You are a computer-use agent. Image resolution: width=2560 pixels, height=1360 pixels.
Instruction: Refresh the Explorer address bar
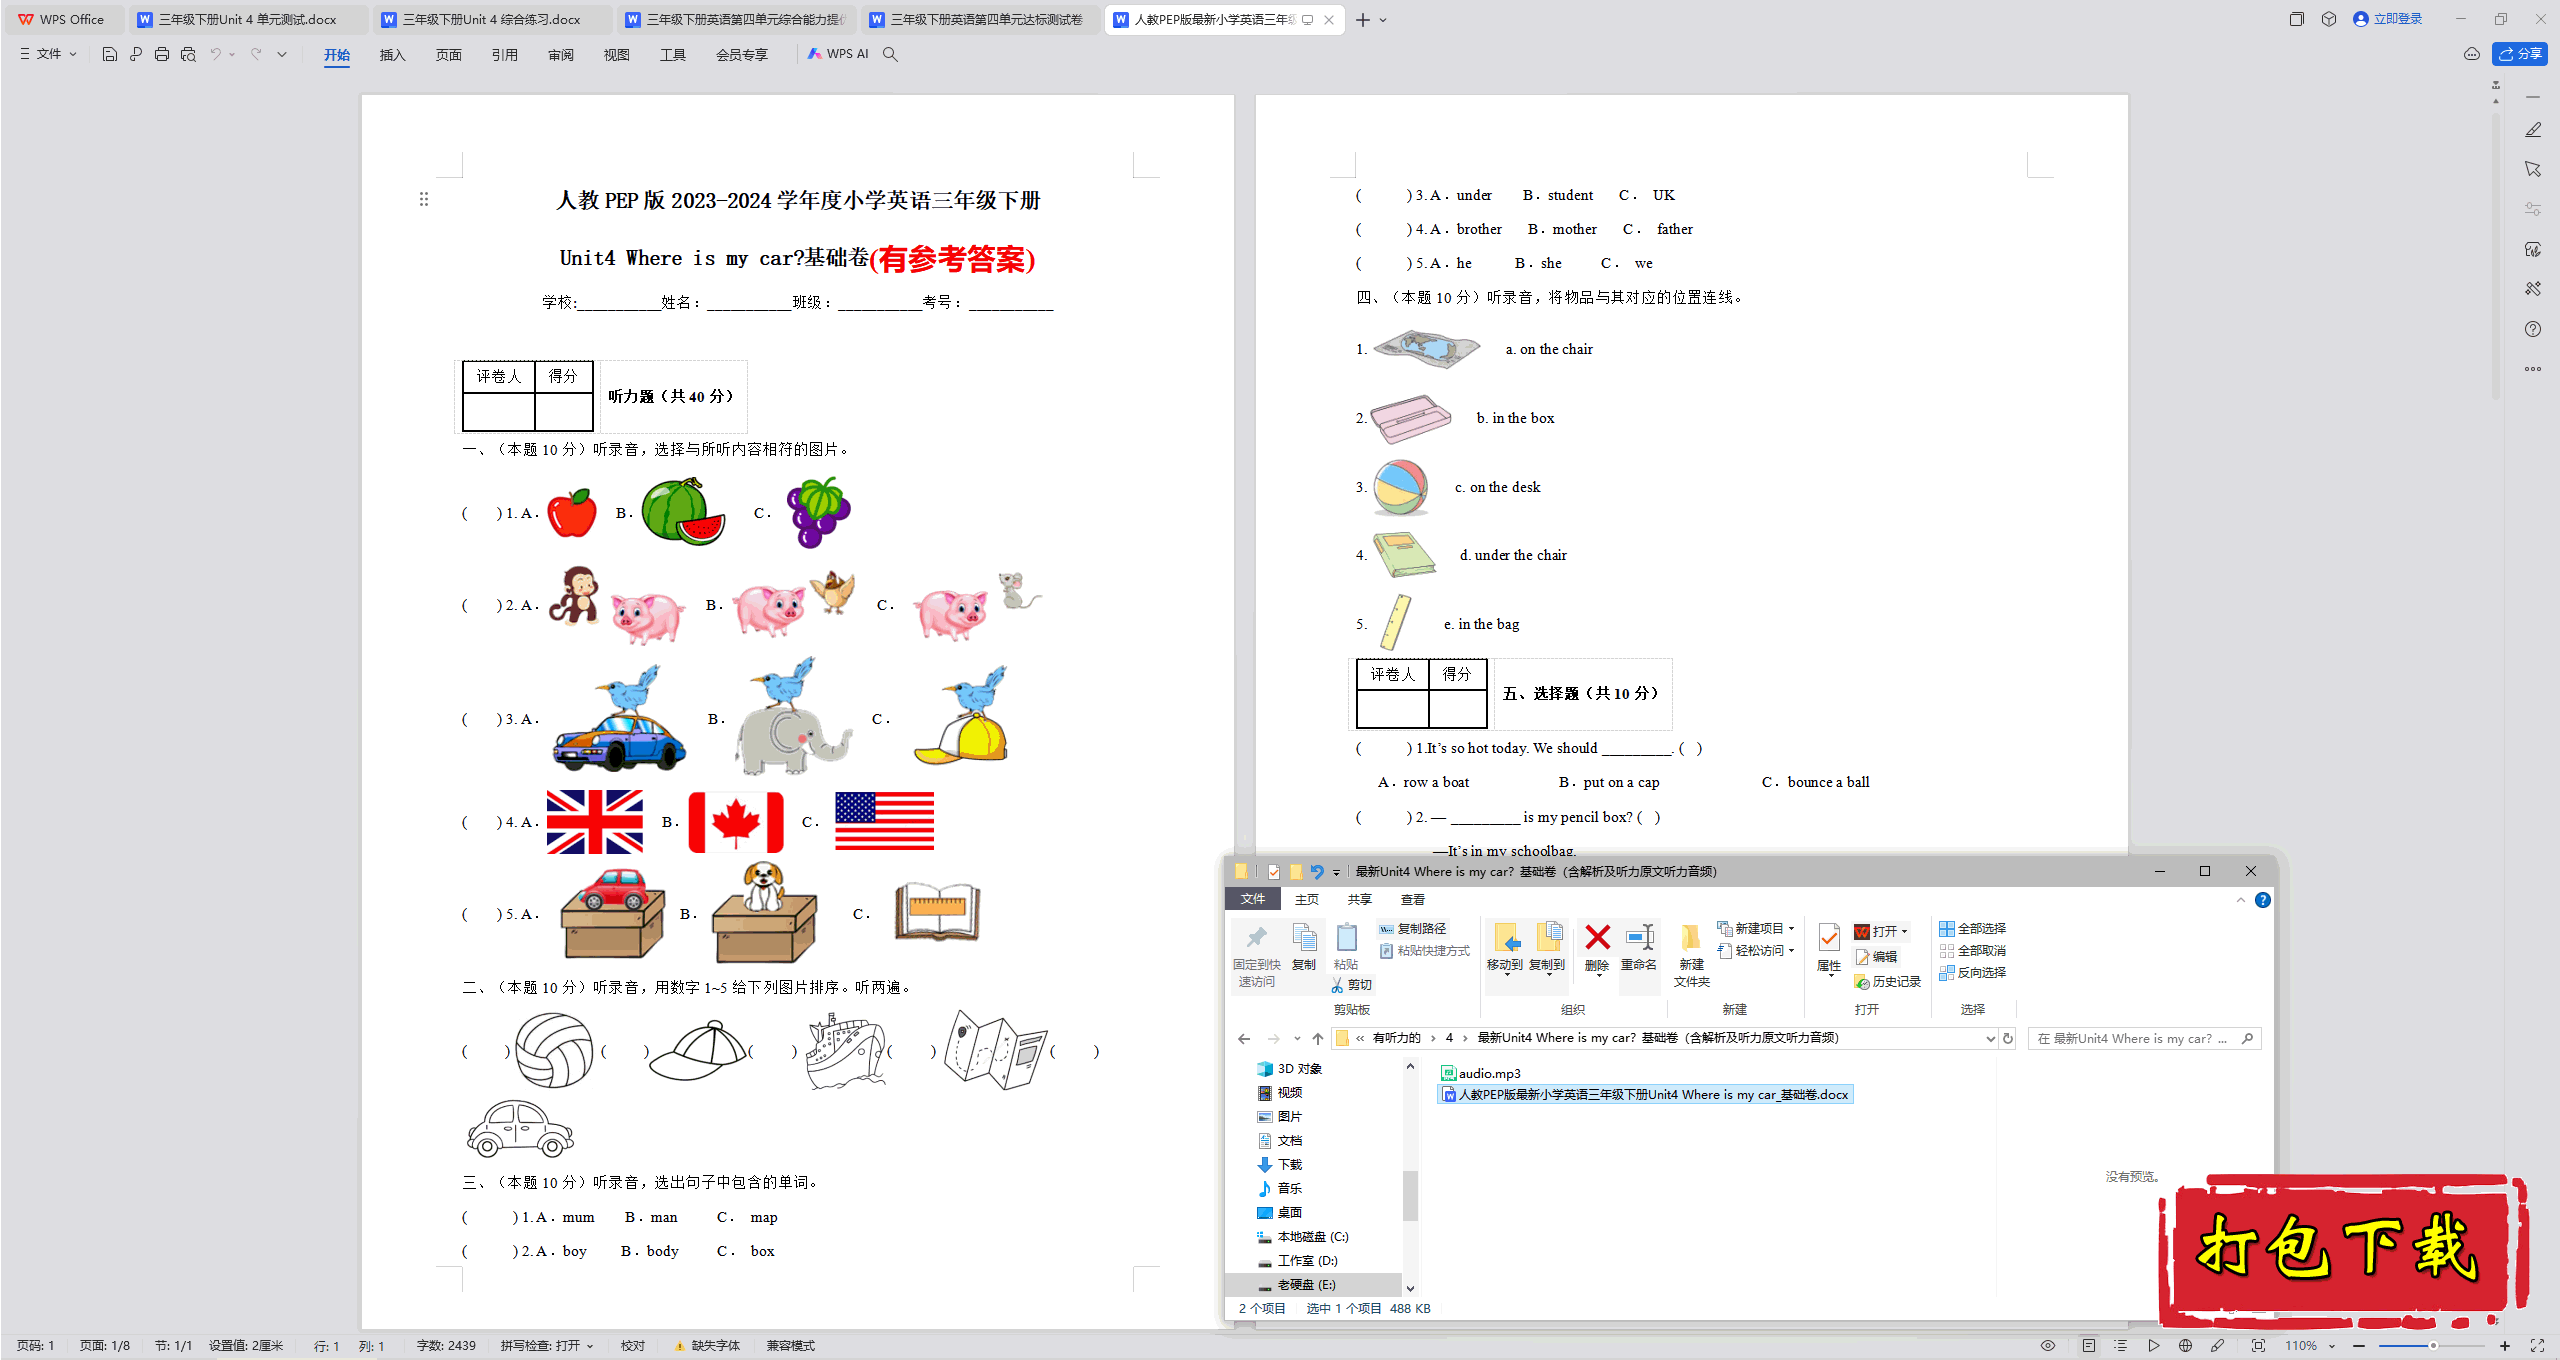(x=2007, y=1038)
